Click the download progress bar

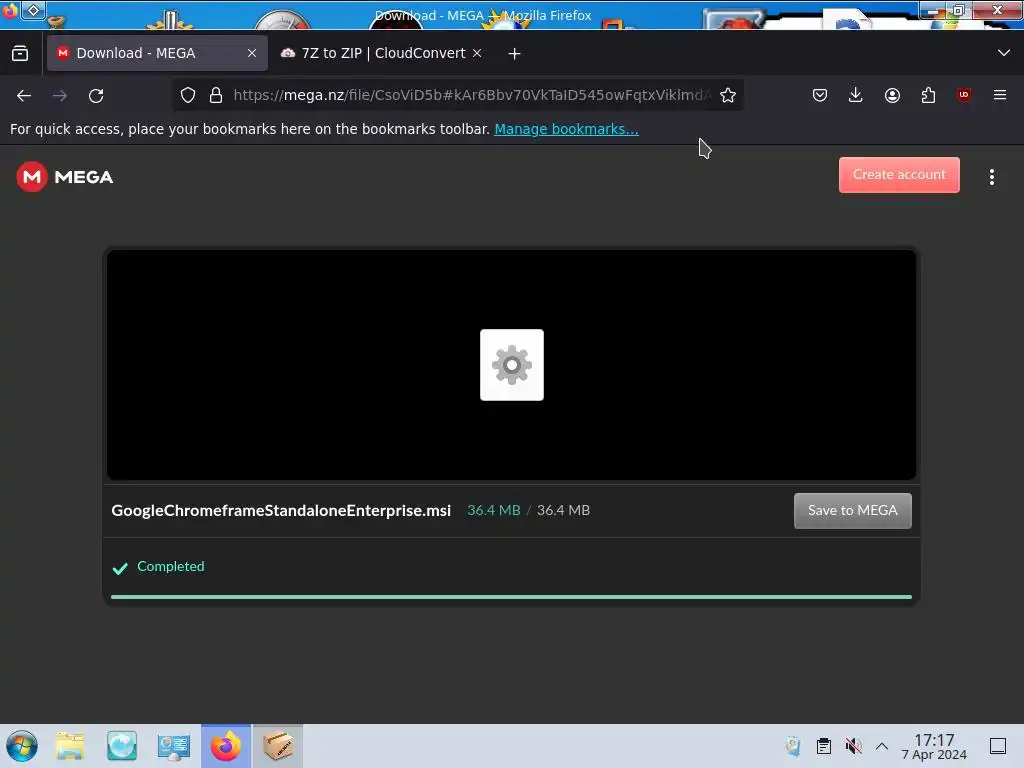(511, 597)
